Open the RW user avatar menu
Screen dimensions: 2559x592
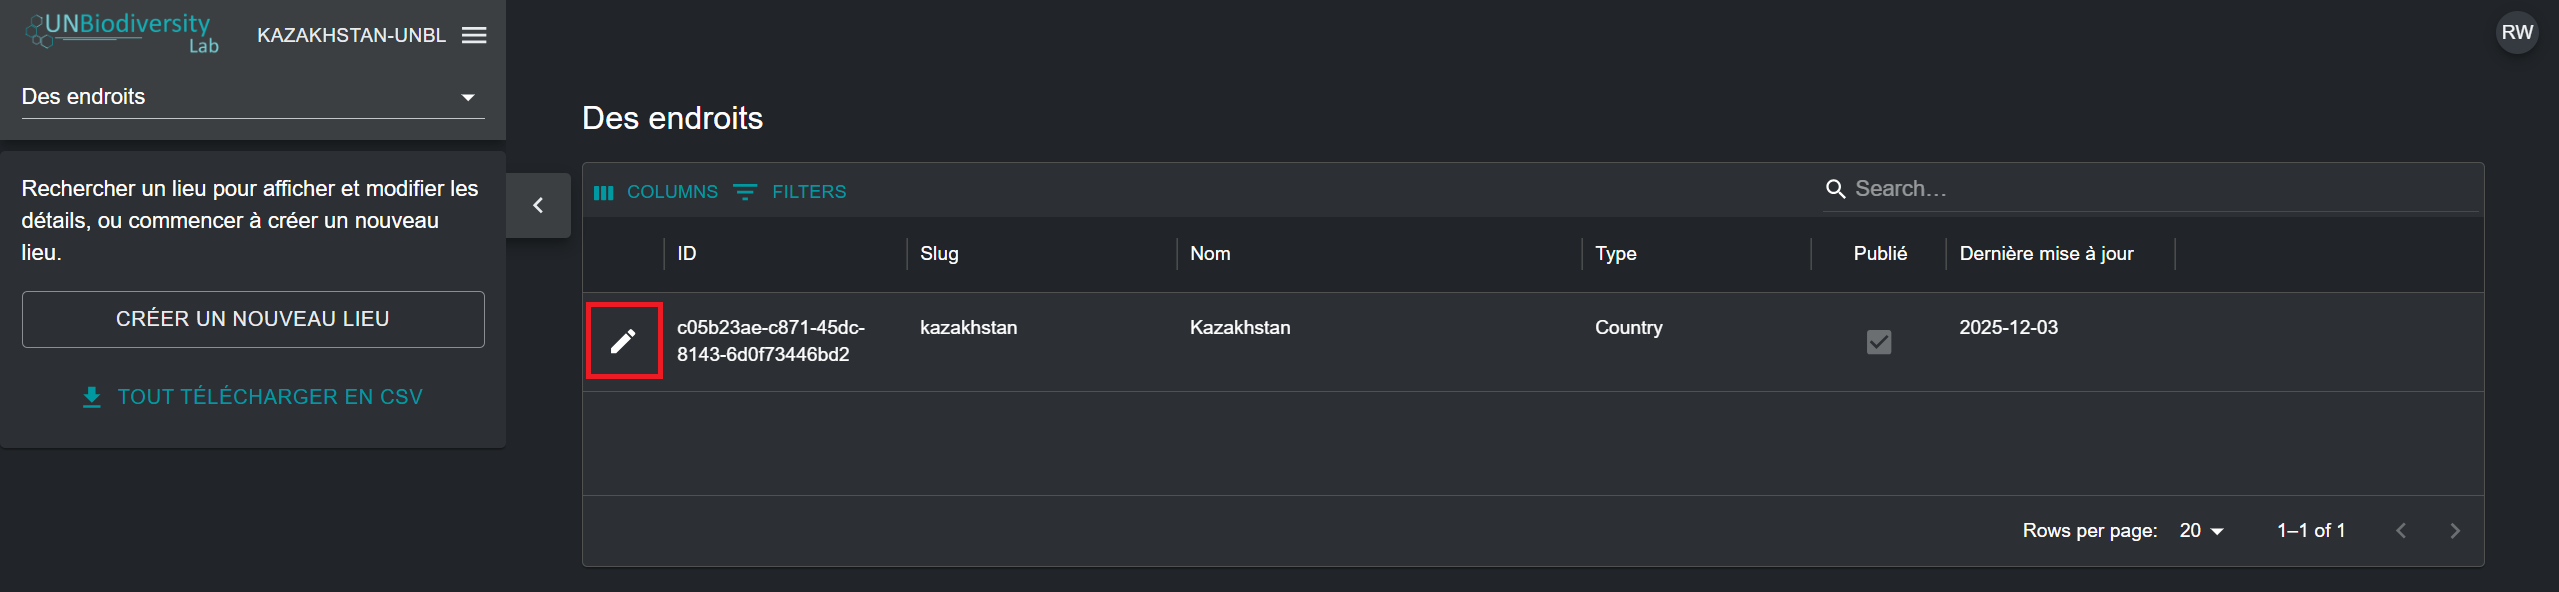point(2516,33)
